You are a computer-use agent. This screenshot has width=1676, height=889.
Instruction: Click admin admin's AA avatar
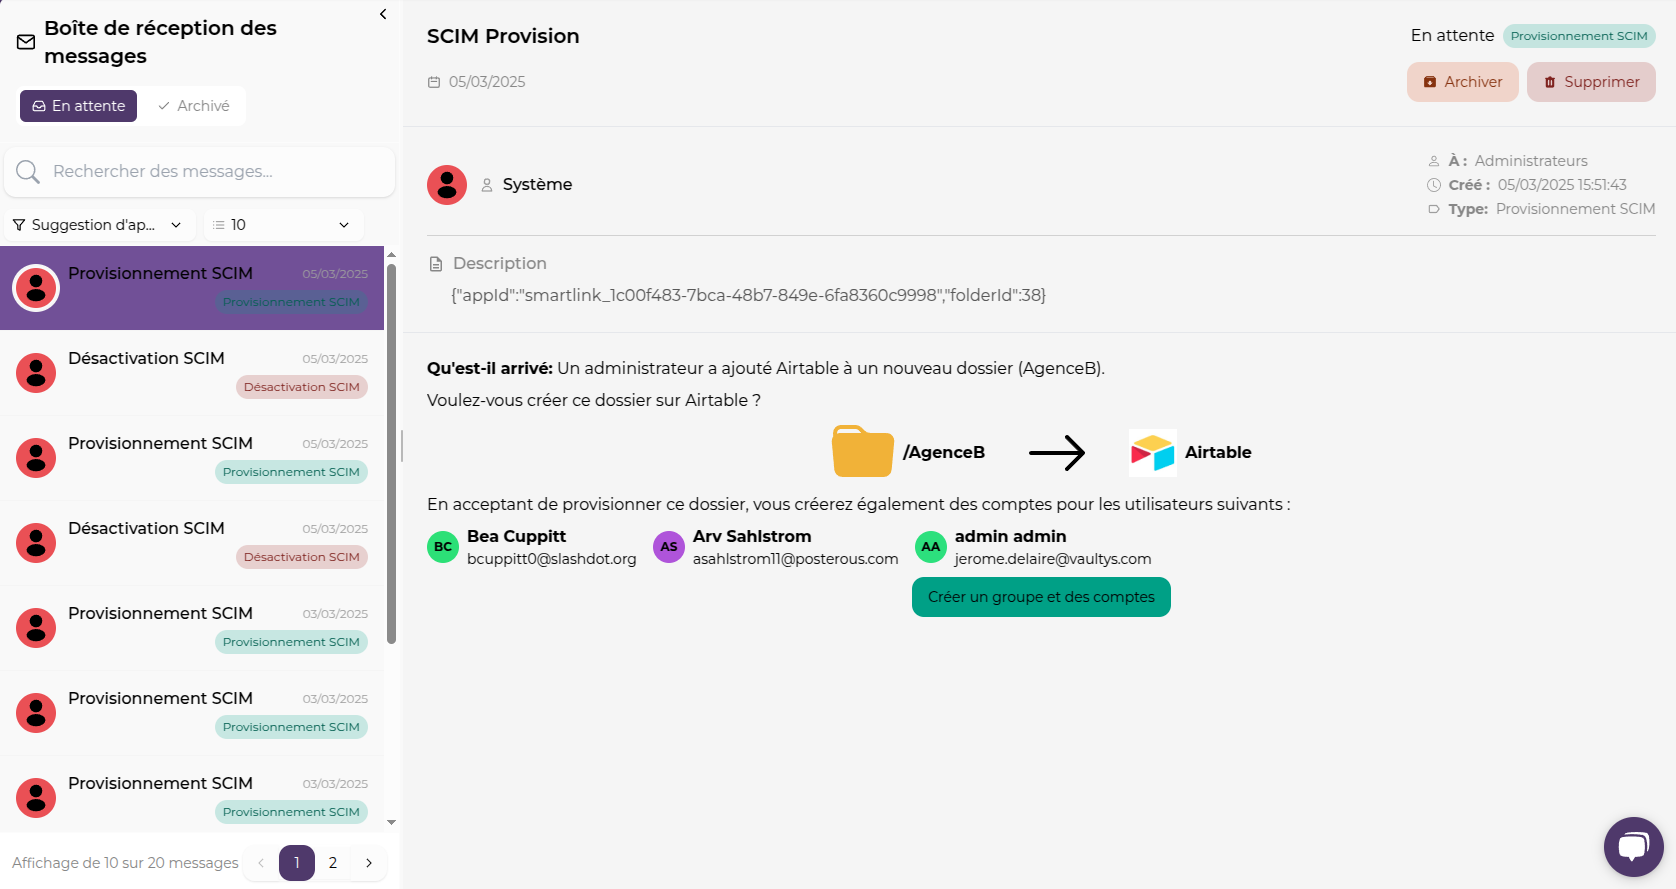pos(931,547)
